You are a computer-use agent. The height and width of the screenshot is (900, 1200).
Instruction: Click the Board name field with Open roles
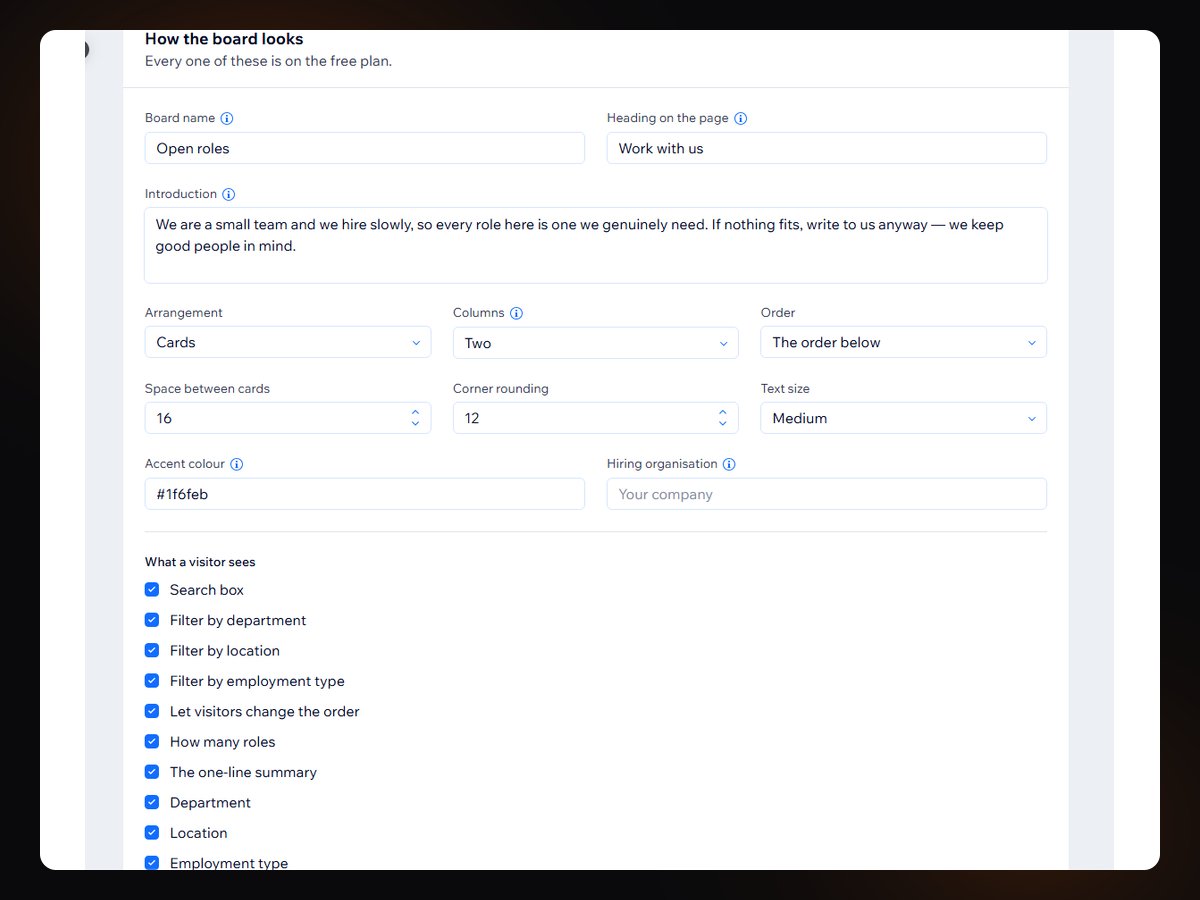(x=365, y=148)
